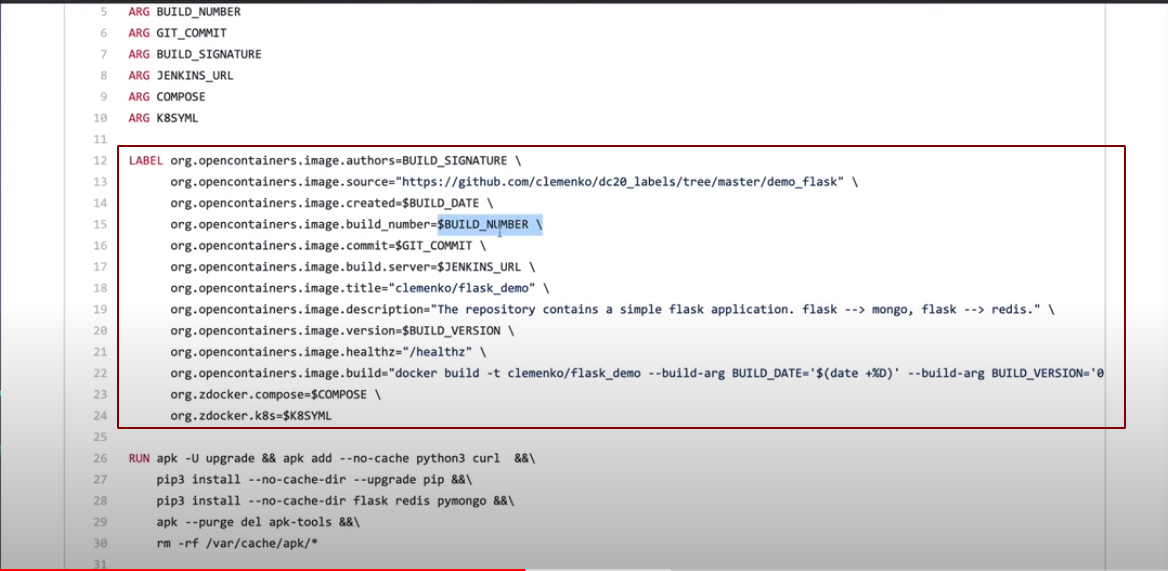Click K8SYML on the ARG line 10
The height and width of the screenshot is (571, 1168).
pyautogui.click(x=177, y=118)
